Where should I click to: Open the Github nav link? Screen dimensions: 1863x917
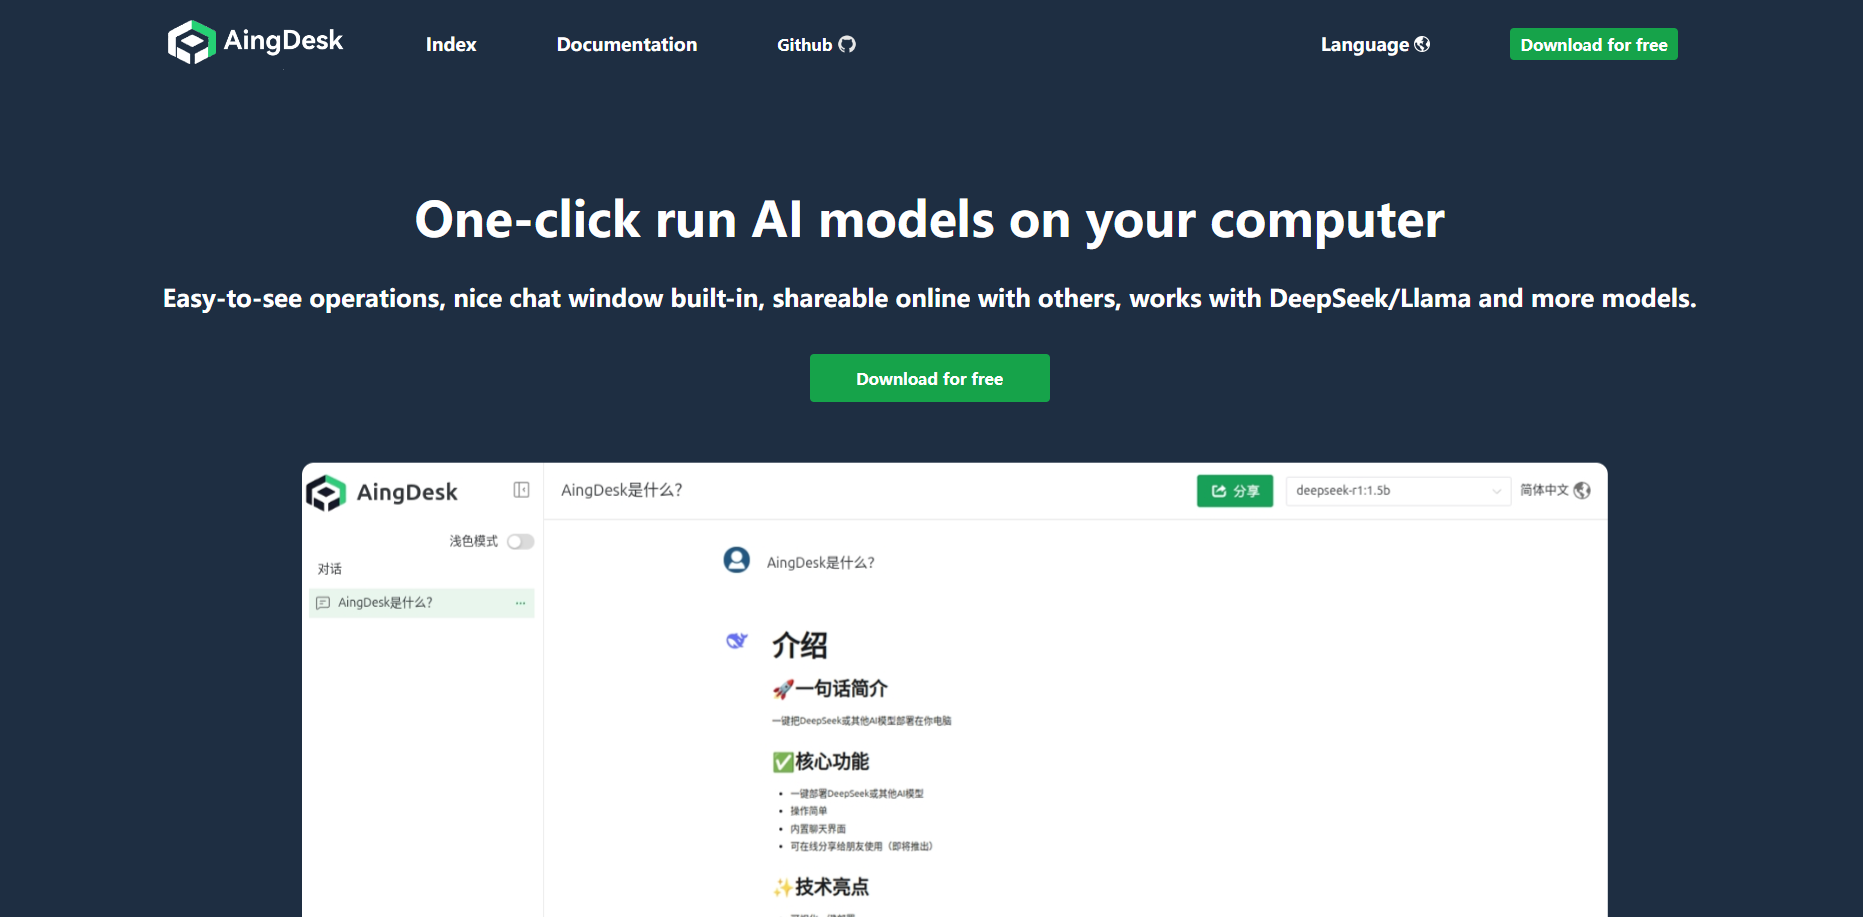[x=816, y=45]
